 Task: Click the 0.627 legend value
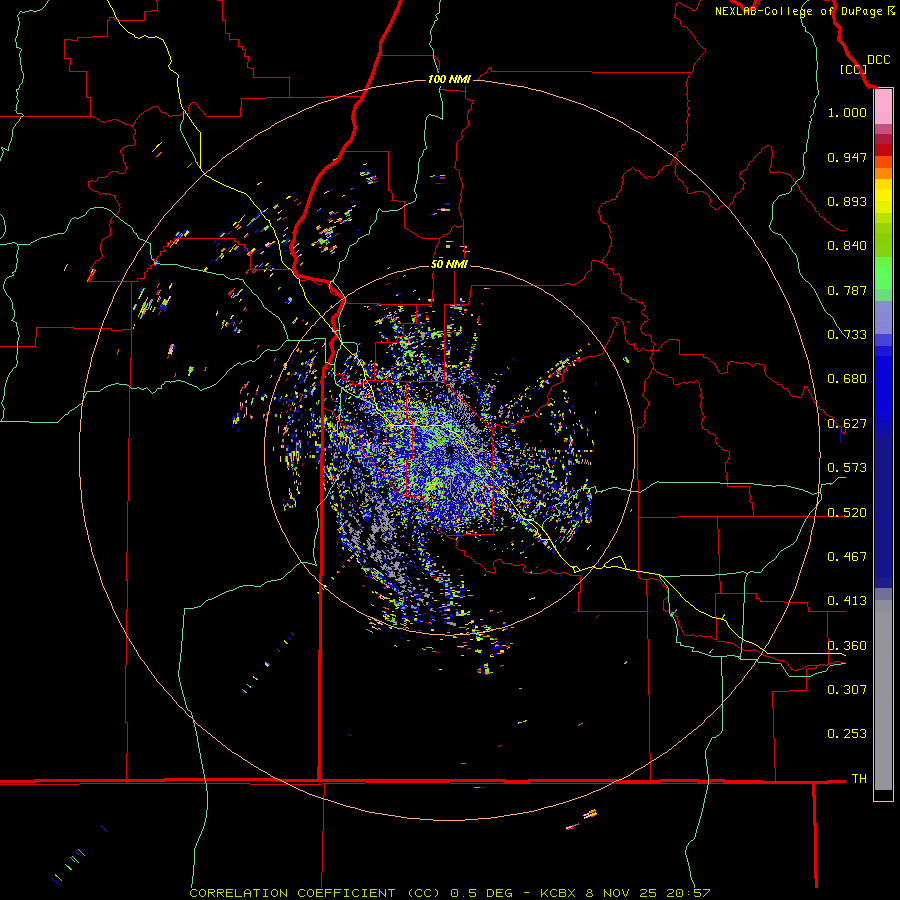[x=847, y=424]
